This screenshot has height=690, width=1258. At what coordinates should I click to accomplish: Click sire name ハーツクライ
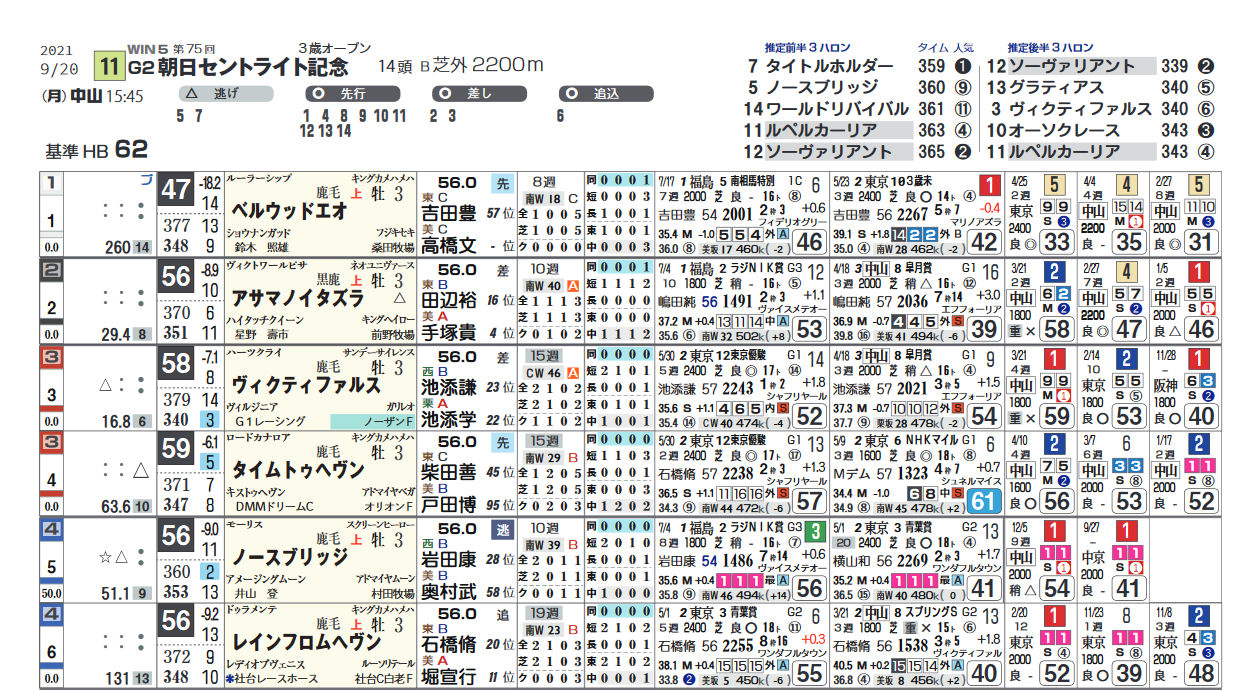click(254, 351)
